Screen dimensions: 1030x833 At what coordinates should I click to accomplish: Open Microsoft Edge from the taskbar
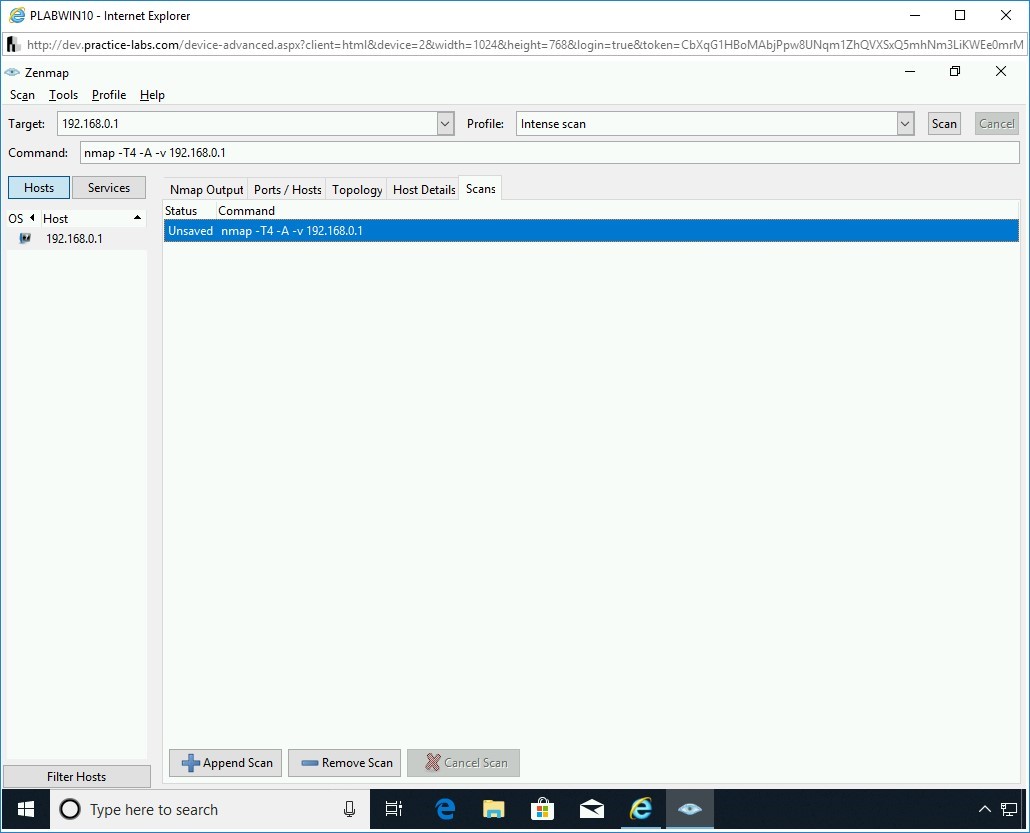click(x=445, y=809)
